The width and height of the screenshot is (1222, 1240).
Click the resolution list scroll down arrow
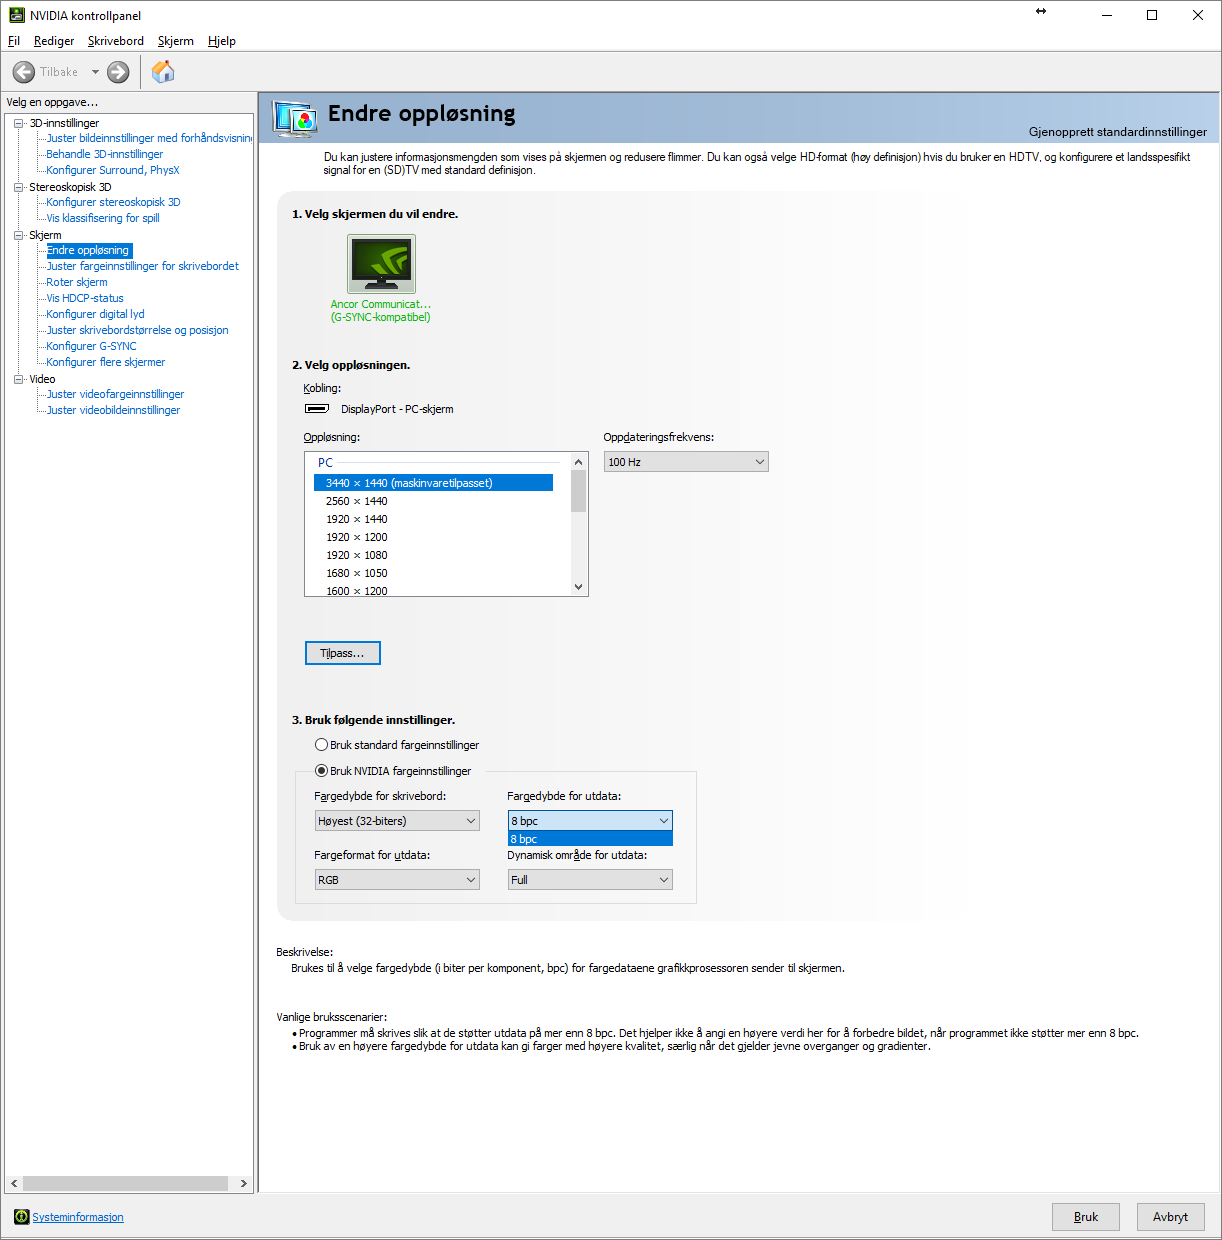pos(578,587)
